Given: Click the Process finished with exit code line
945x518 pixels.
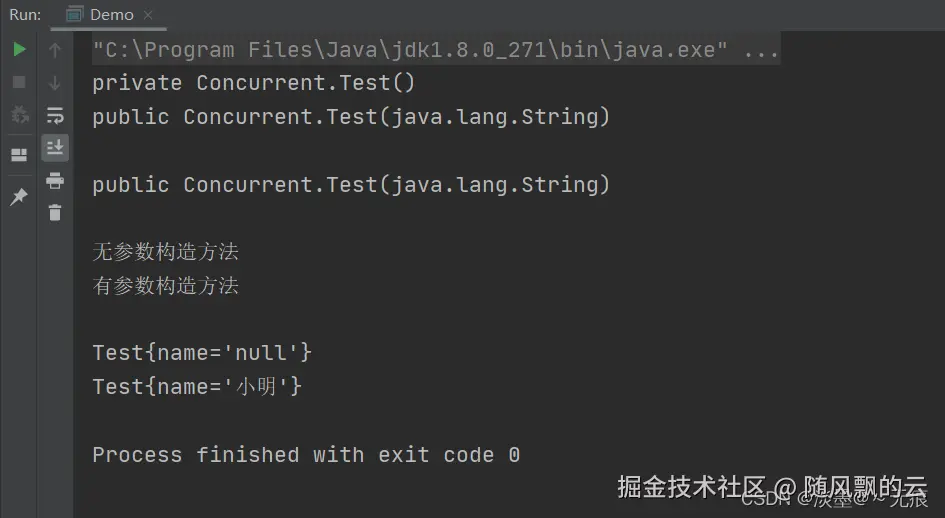Looking at the screenshot, I should (306, 455).
